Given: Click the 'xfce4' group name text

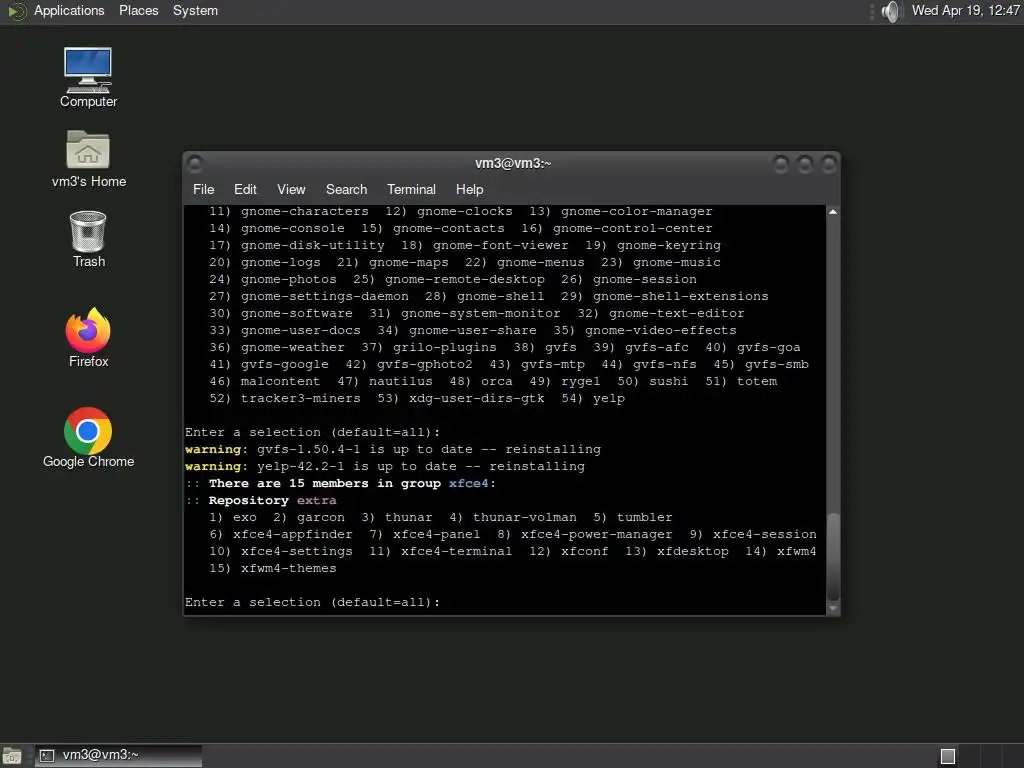Looking at the screenshot, I should pos(468,483).
